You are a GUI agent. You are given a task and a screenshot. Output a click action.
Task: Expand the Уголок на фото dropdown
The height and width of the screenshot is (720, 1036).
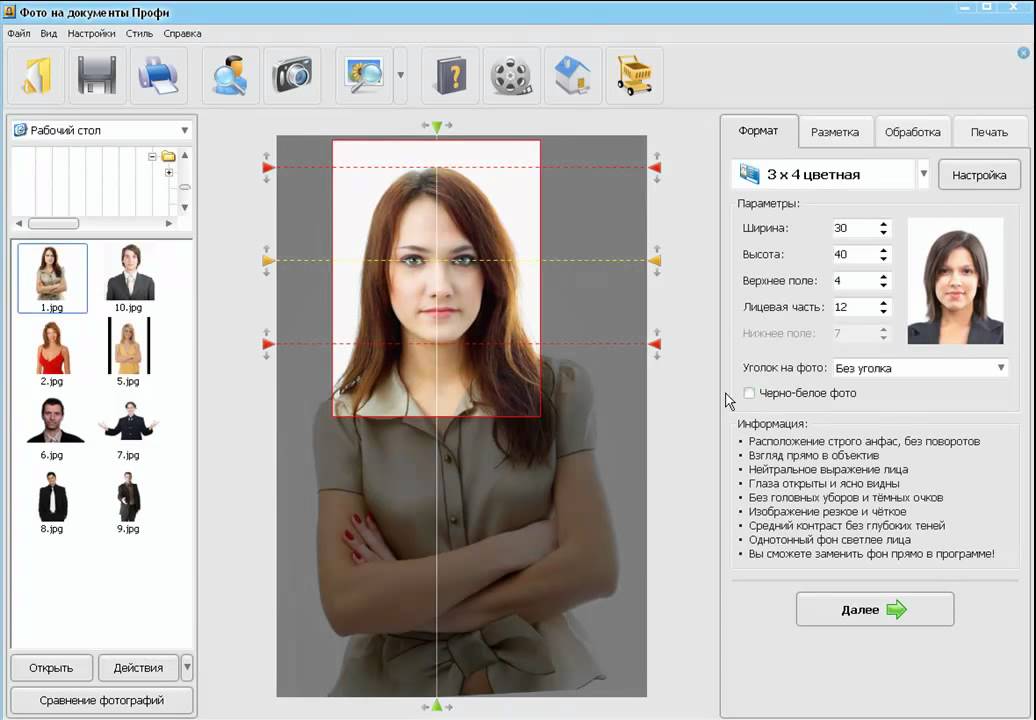[1001, 368]
